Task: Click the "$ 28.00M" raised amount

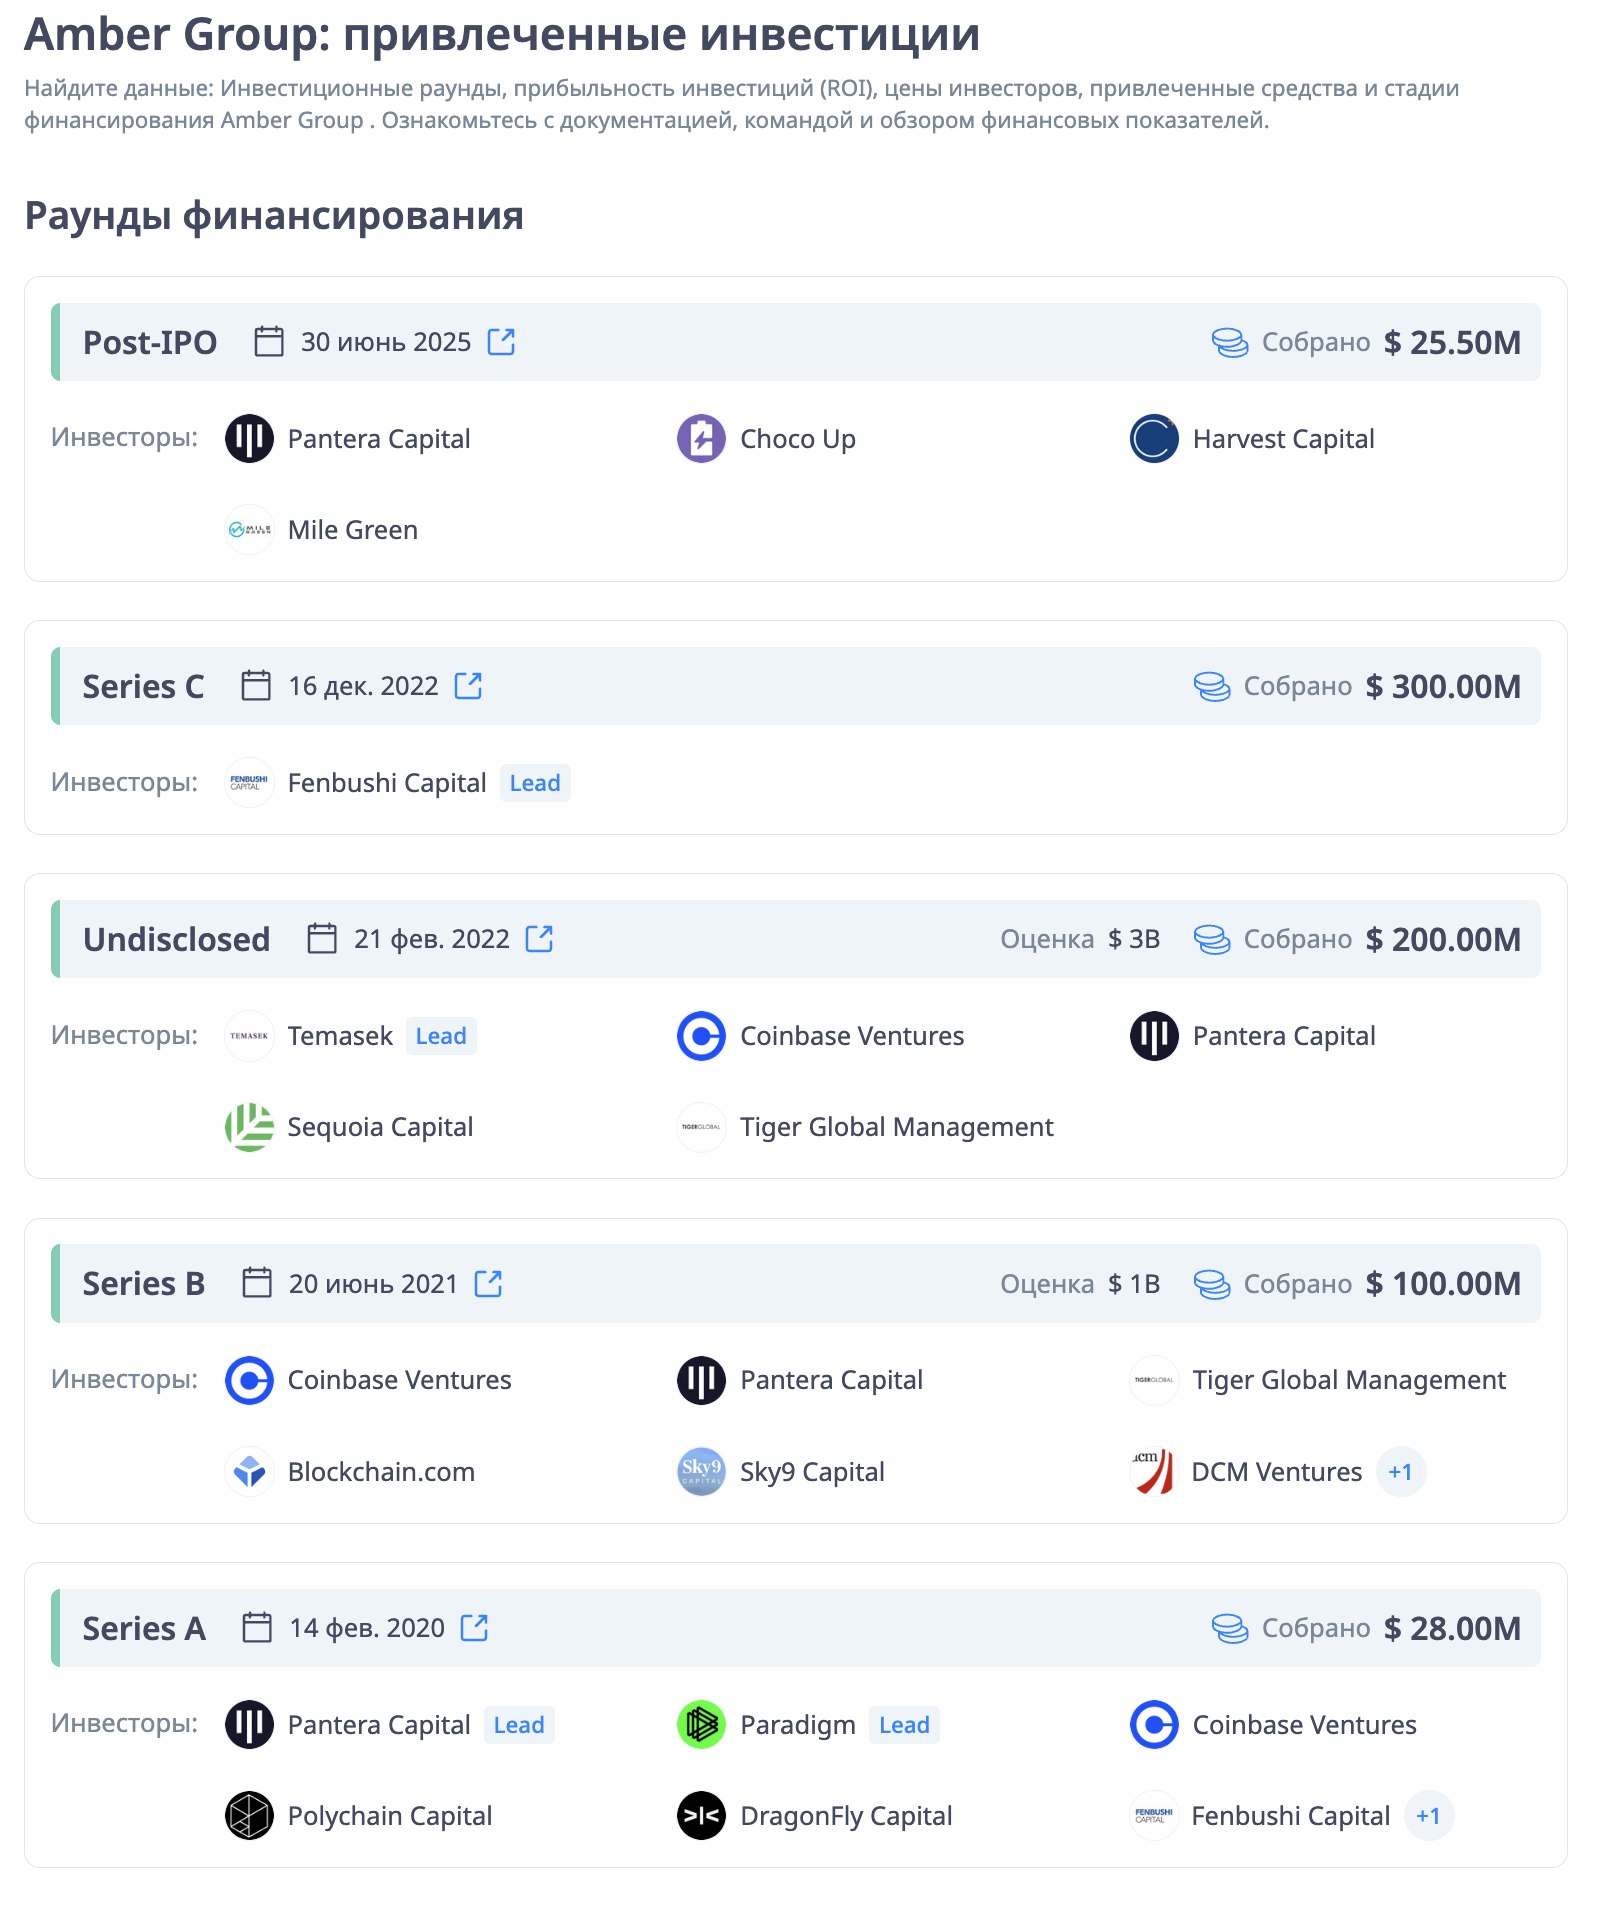Action: 1452,1628
